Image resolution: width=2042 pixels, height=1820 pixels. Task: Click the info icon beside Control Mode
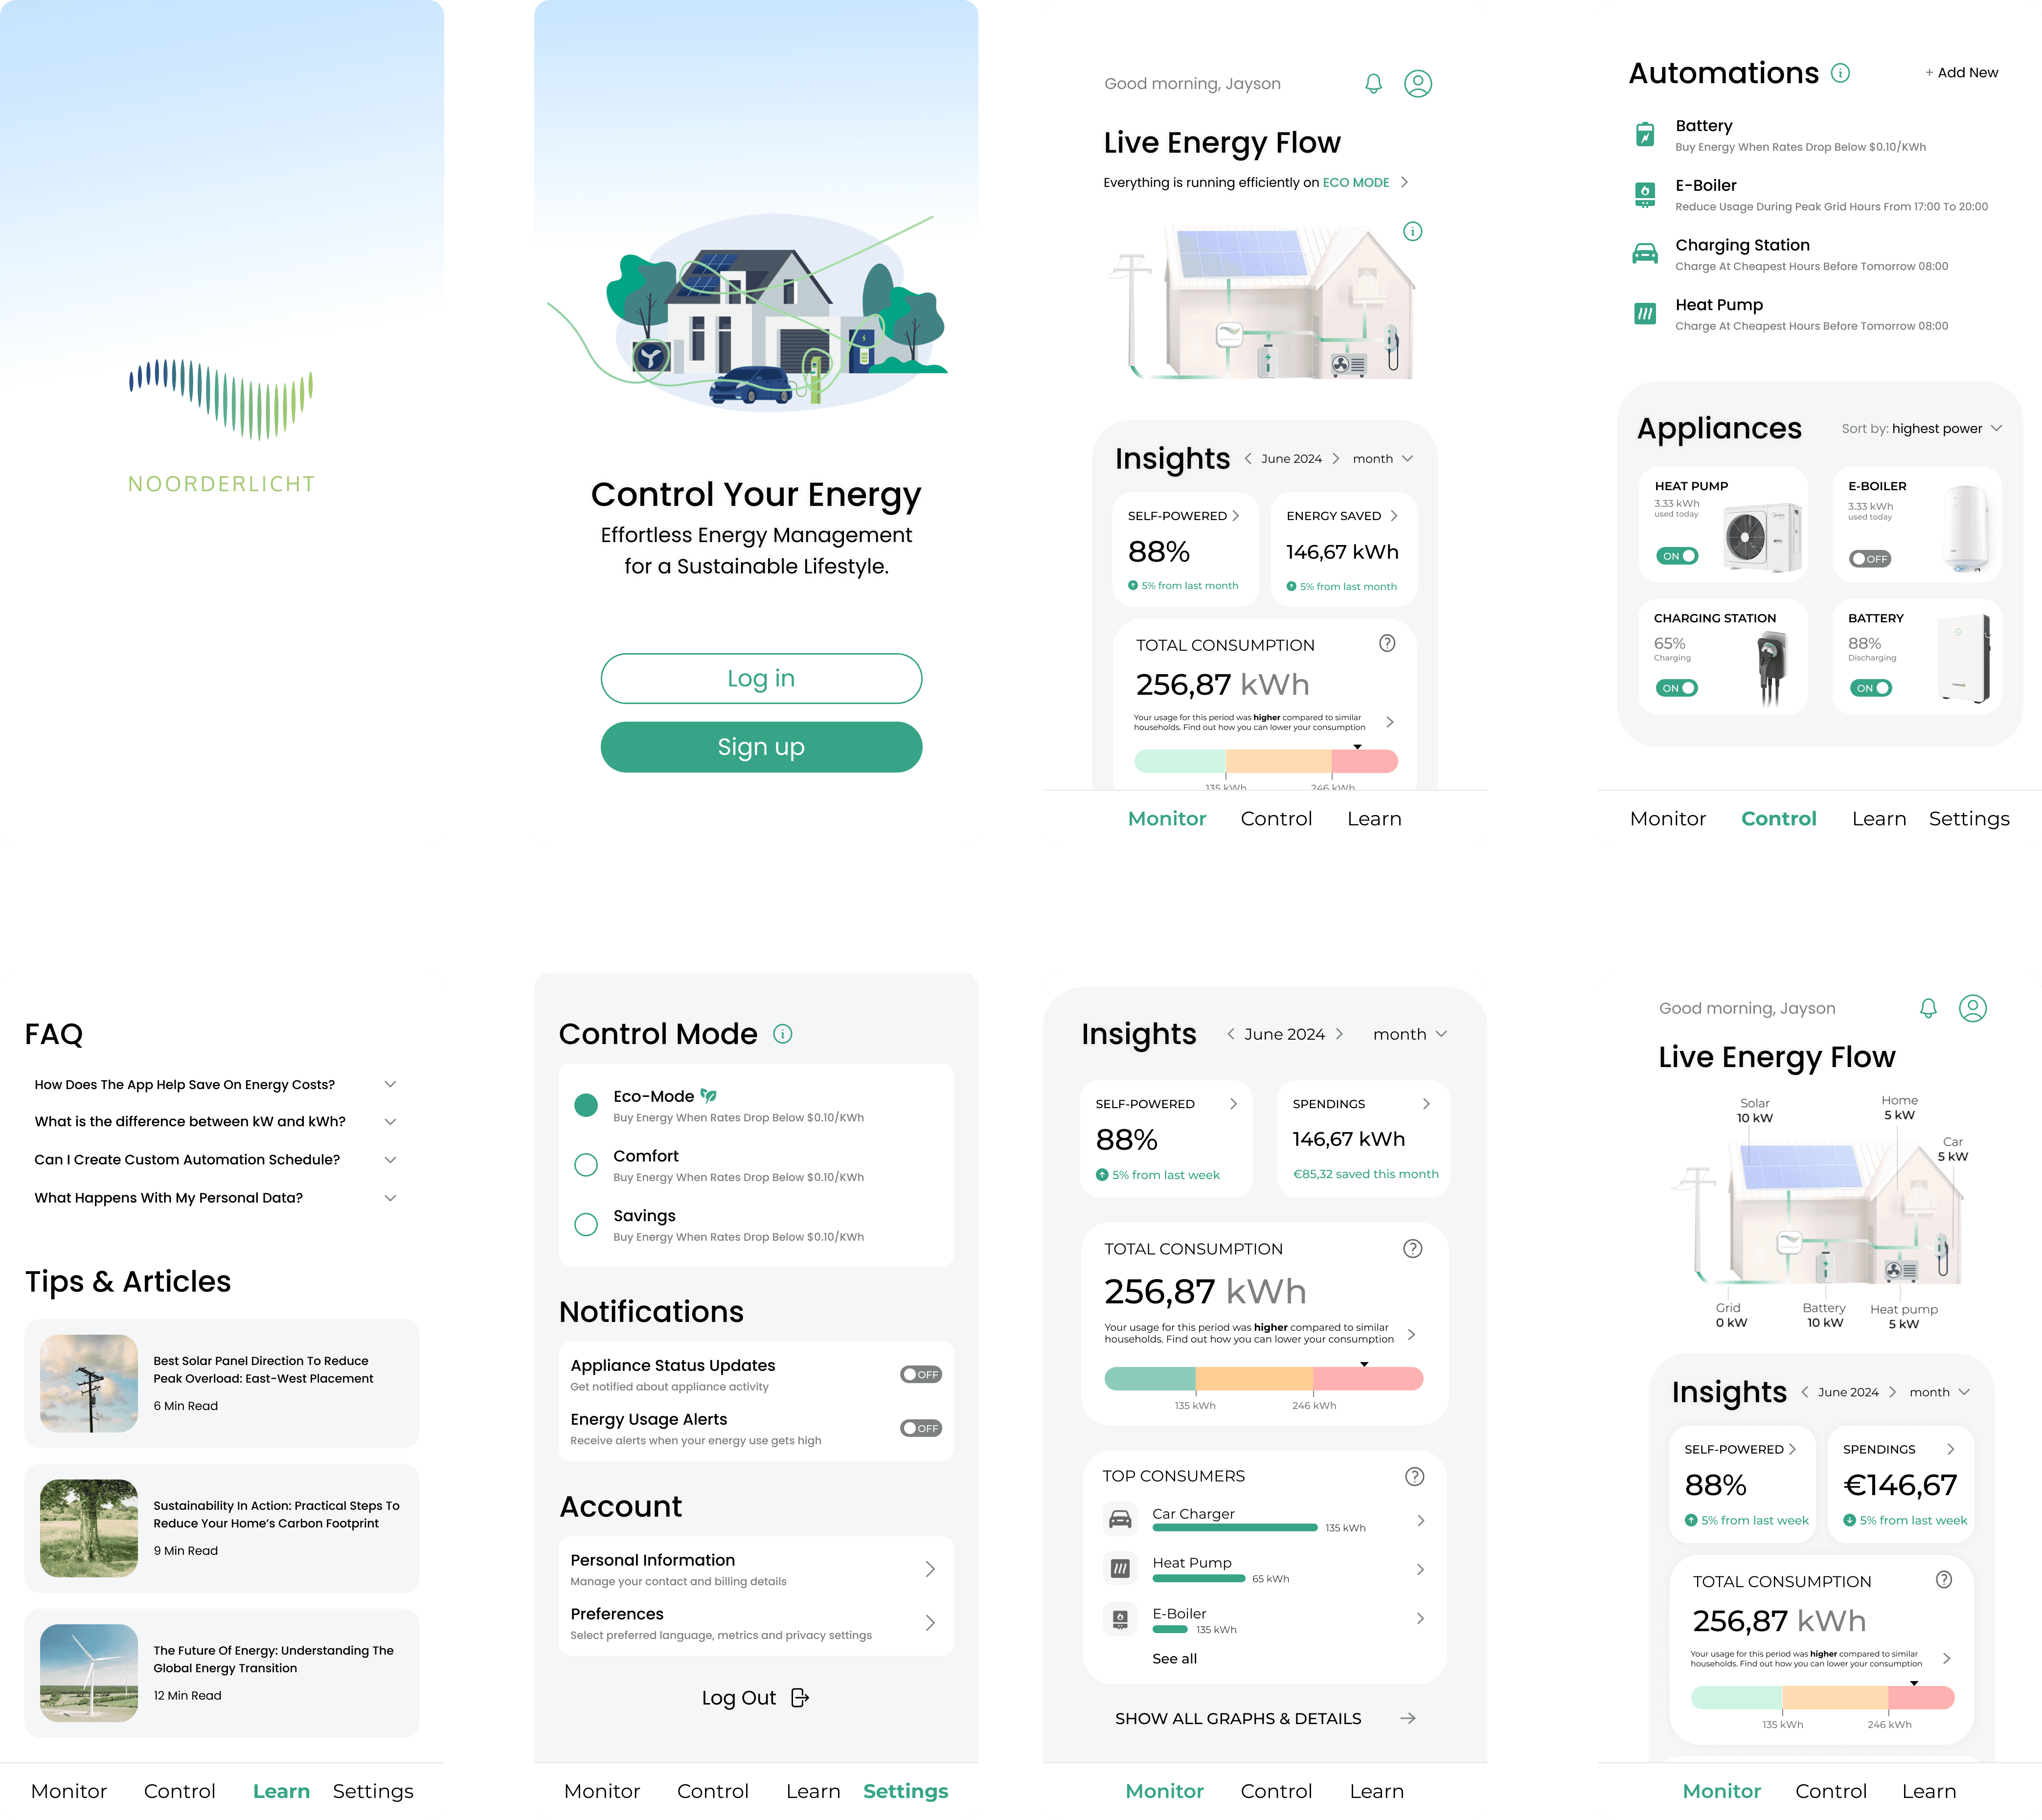tap(783, 1034)
